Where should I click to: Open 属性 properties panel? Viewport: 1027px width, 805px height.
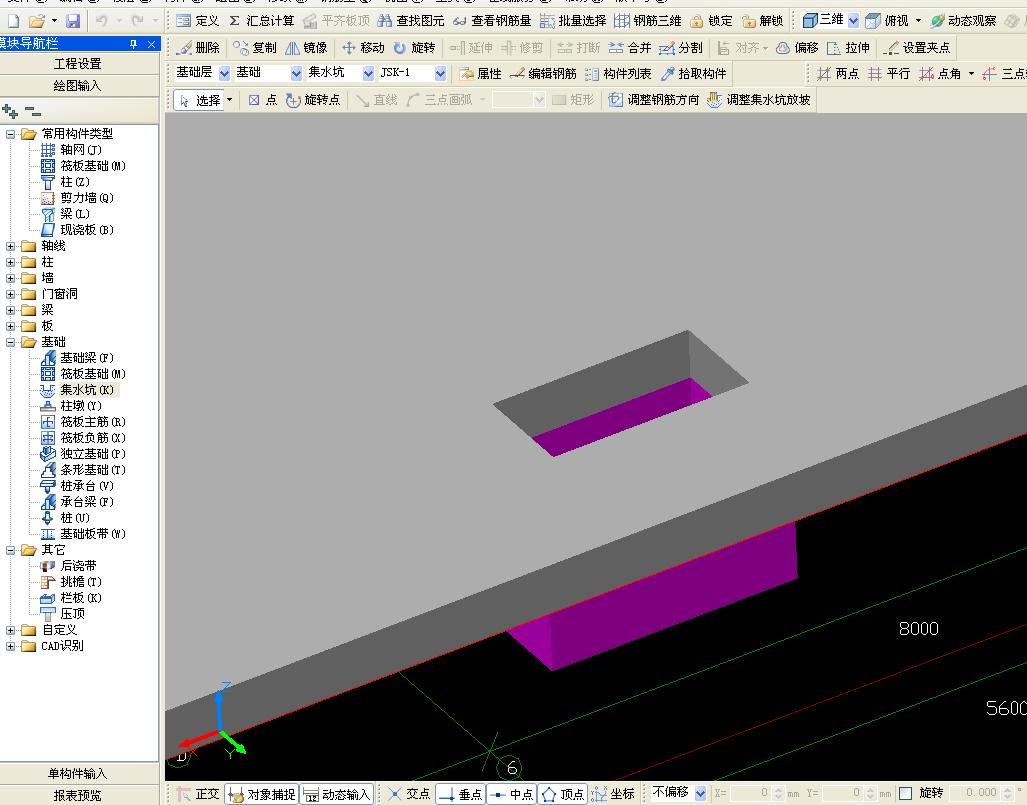(480, 73)
